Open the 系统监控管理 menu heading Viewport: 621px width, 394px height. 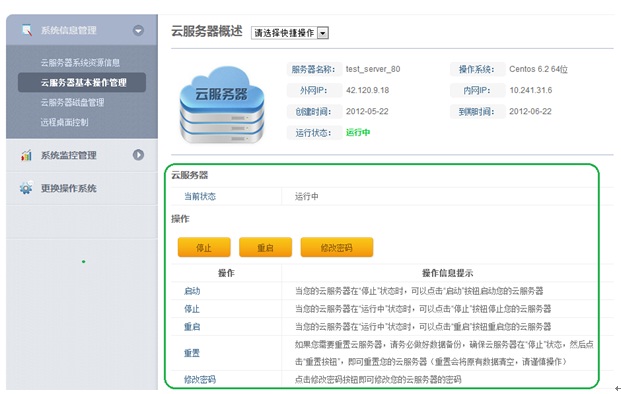tap(69, 155)
